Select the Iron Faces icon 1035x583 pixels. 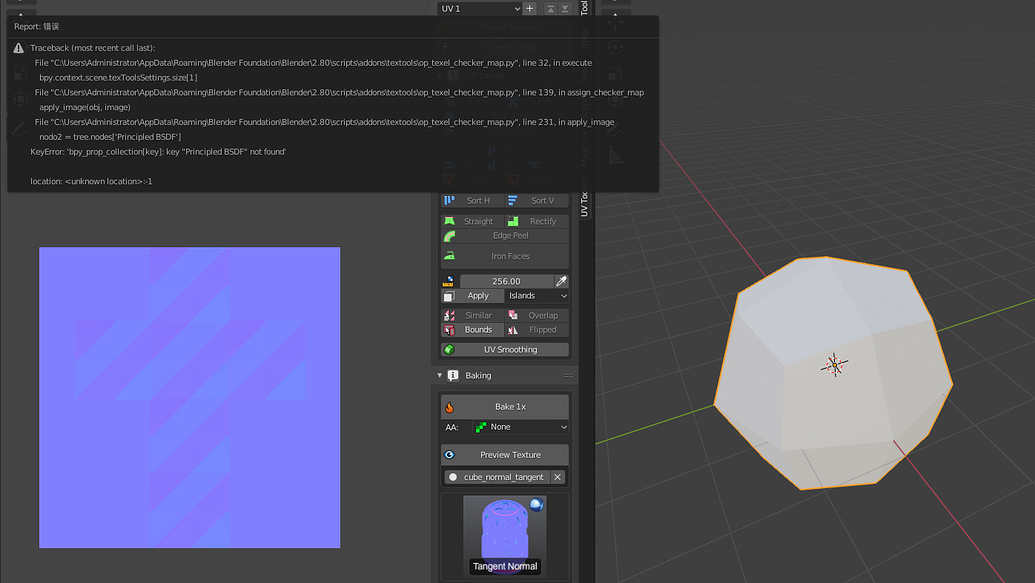[451, 255]
